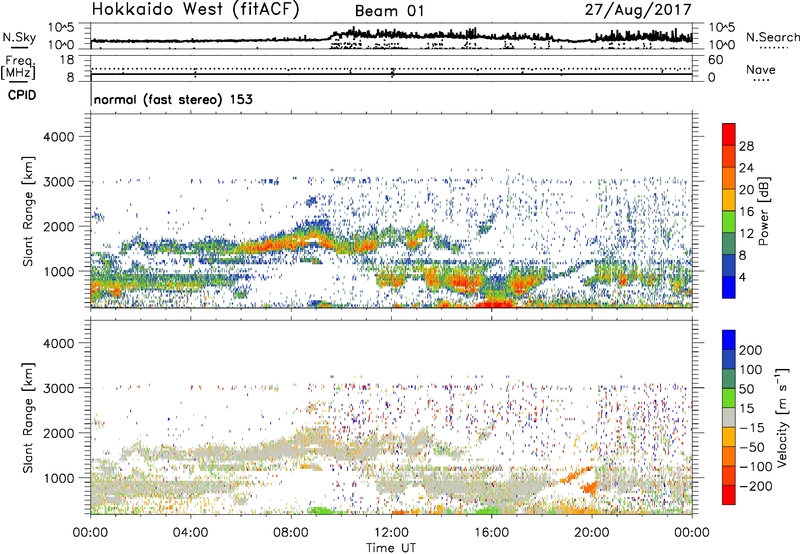
Task: Select the "CPID" row label
Action: [22, 95]
